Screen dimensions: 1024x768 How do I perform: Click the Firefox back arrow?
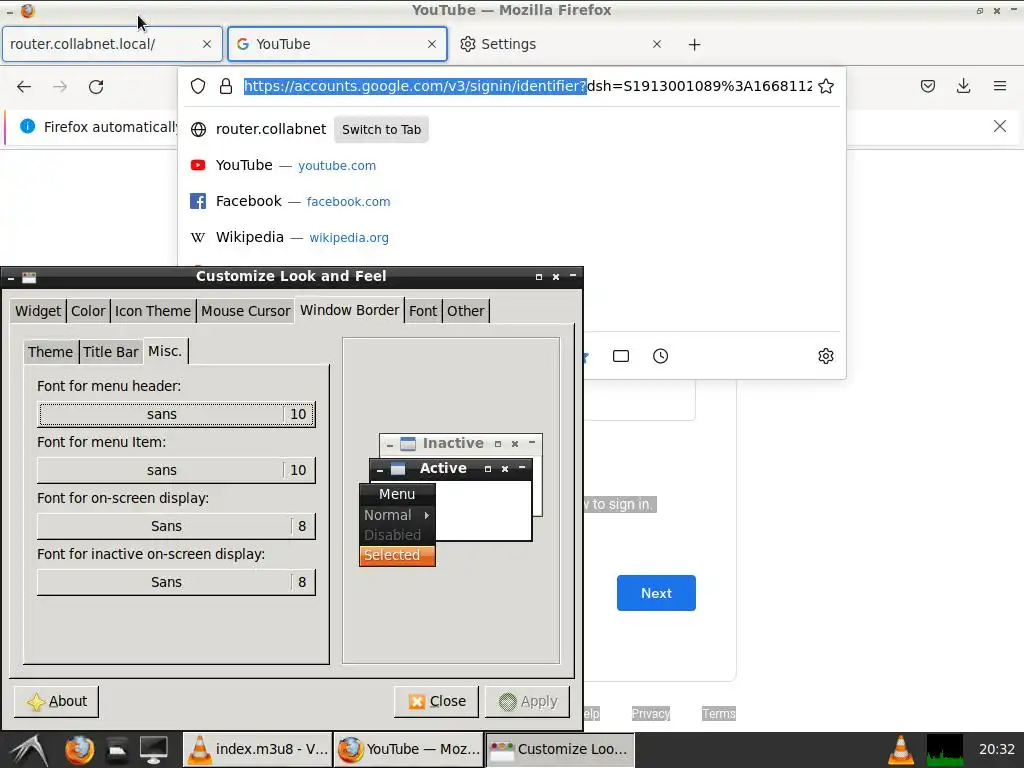coord(24,87)
